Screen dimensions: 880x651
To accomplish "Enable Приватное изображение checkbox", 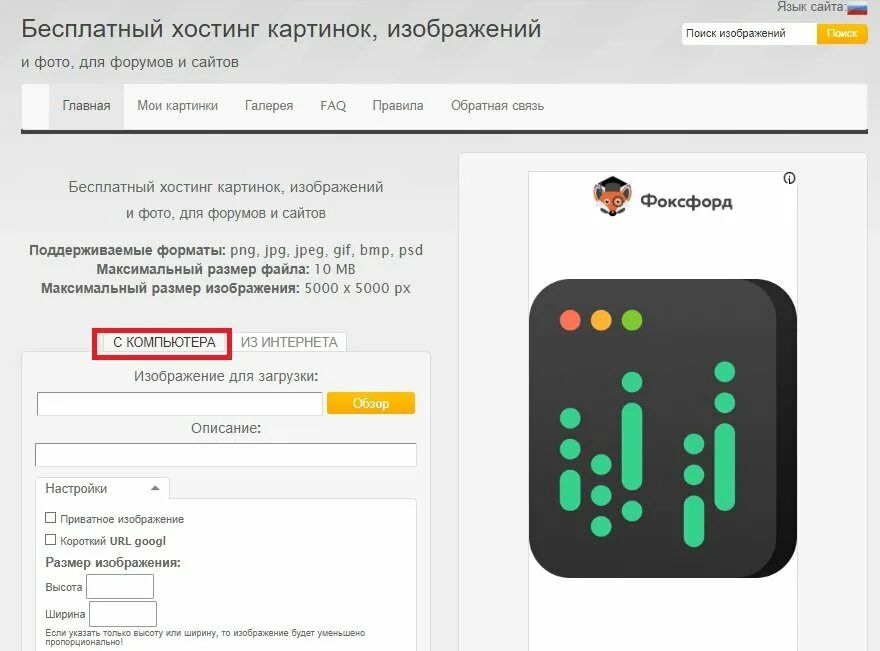I will tap(51, 517).
